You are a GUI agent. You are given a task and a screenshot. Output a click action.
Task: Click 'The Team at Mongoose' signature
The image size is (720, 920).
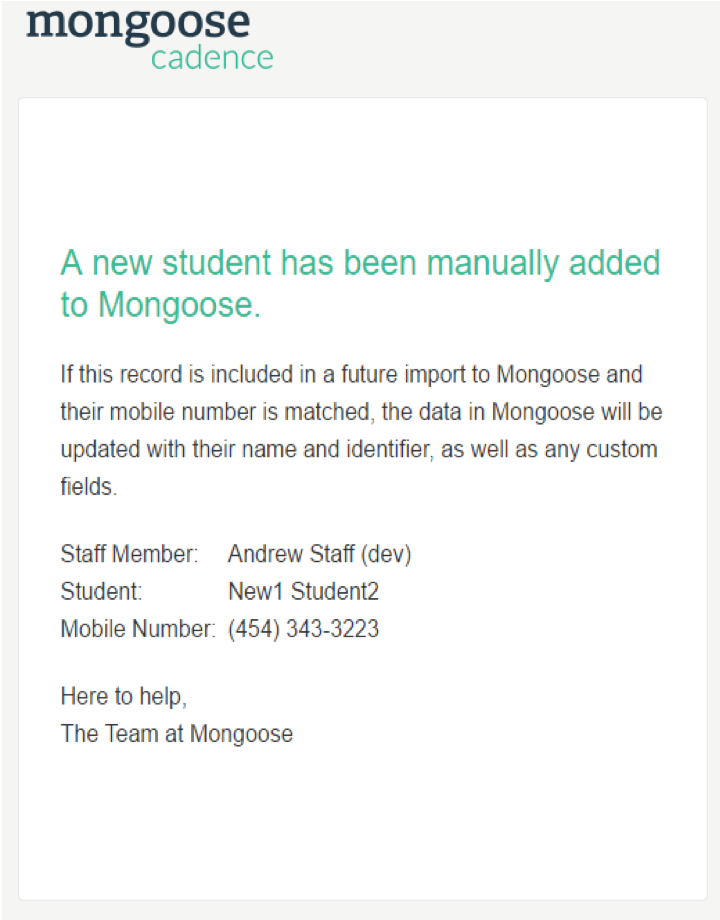(x=176, y=734)
